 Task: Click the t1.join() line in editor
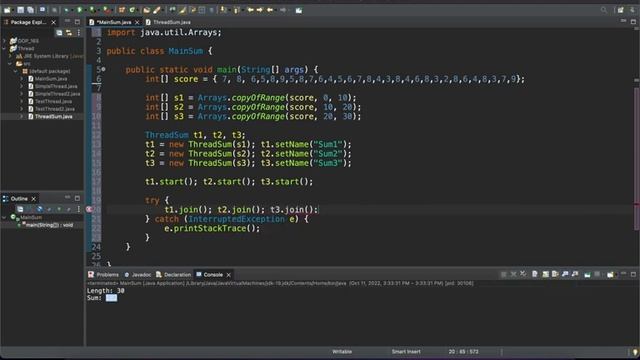tap(241, 209)
